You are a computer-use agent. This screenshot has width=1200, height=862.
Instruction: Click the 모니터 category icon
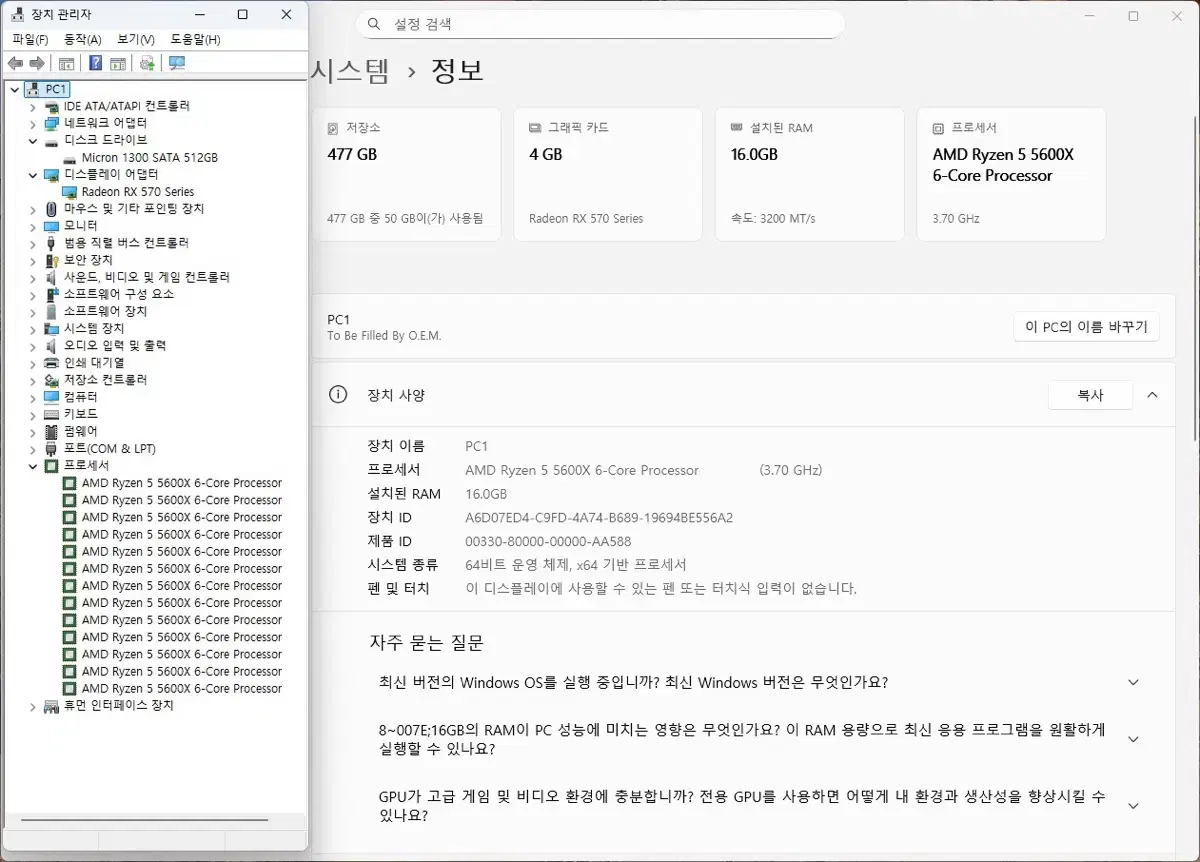pos(52,226)
